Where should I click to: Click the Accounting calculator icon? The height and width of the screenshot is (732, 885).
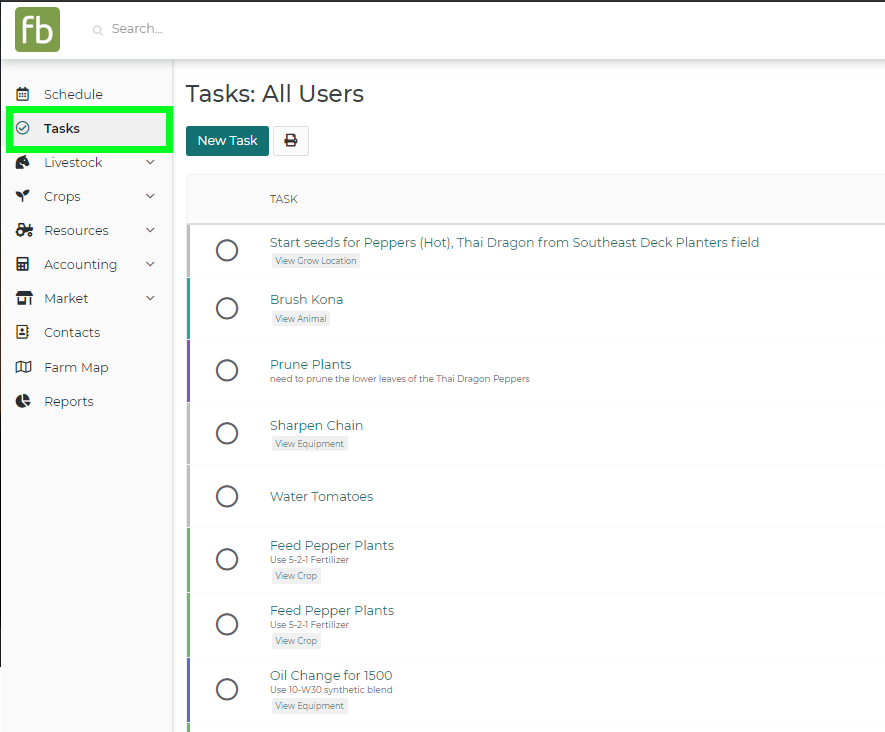coord(23,264)
